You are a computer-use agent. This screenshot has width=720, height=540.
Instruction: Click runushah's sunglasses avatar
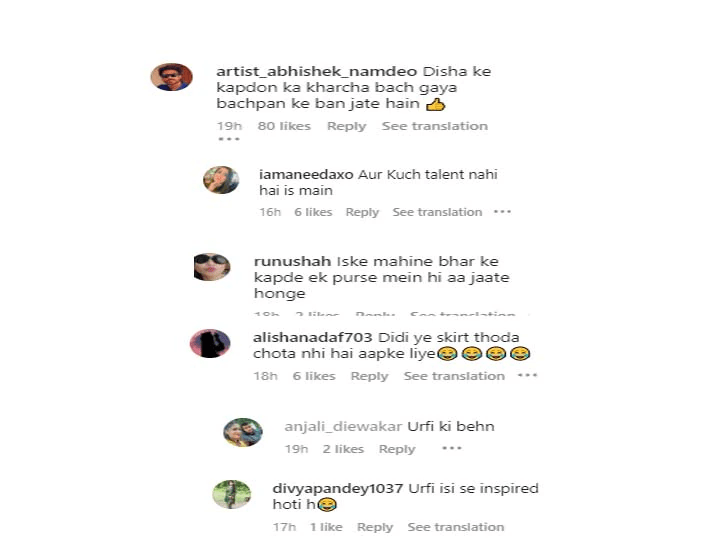coord(212,267)
